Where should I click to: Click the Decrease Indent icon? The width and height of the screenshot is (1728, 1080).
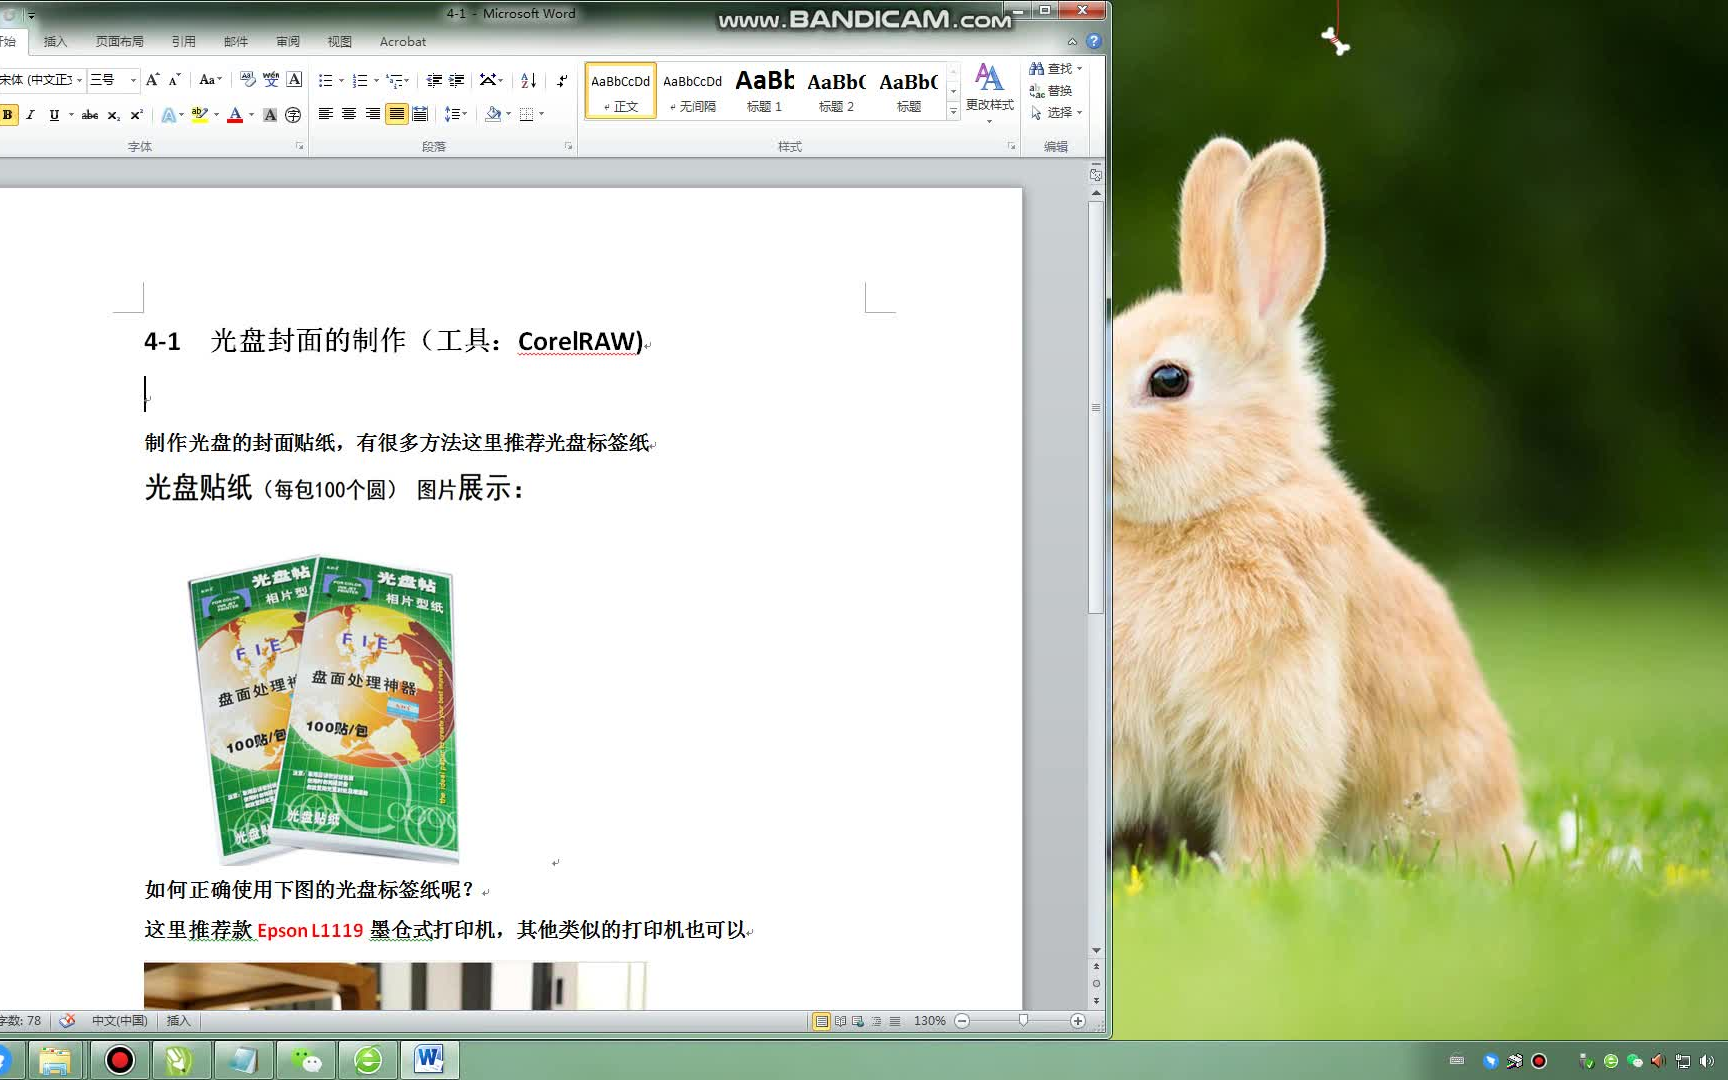click(x=434, y=80)
